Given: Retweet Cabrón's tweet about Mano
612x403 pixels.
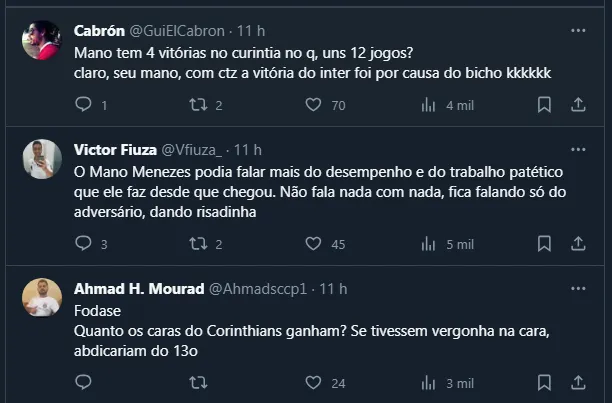Looking at the screenshot, I should click(198, 104).
